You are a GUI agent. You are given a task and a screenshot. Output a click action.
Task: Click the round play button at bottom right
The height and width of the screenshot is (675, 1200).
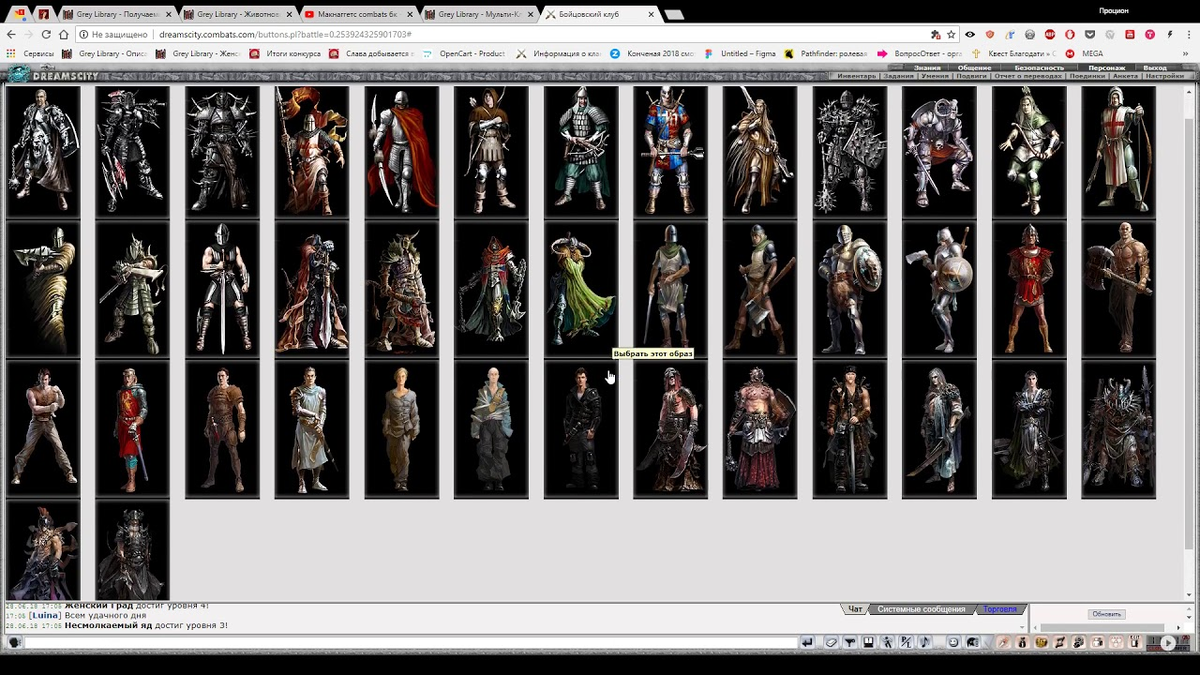tap(1168, 643)
